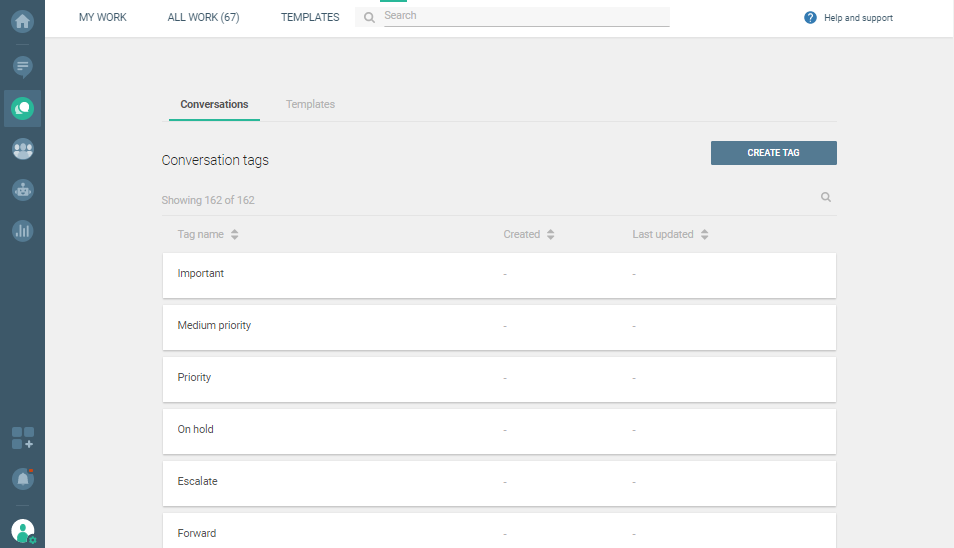
Task: Open the add apps grid icon
Action: [22, 438]
